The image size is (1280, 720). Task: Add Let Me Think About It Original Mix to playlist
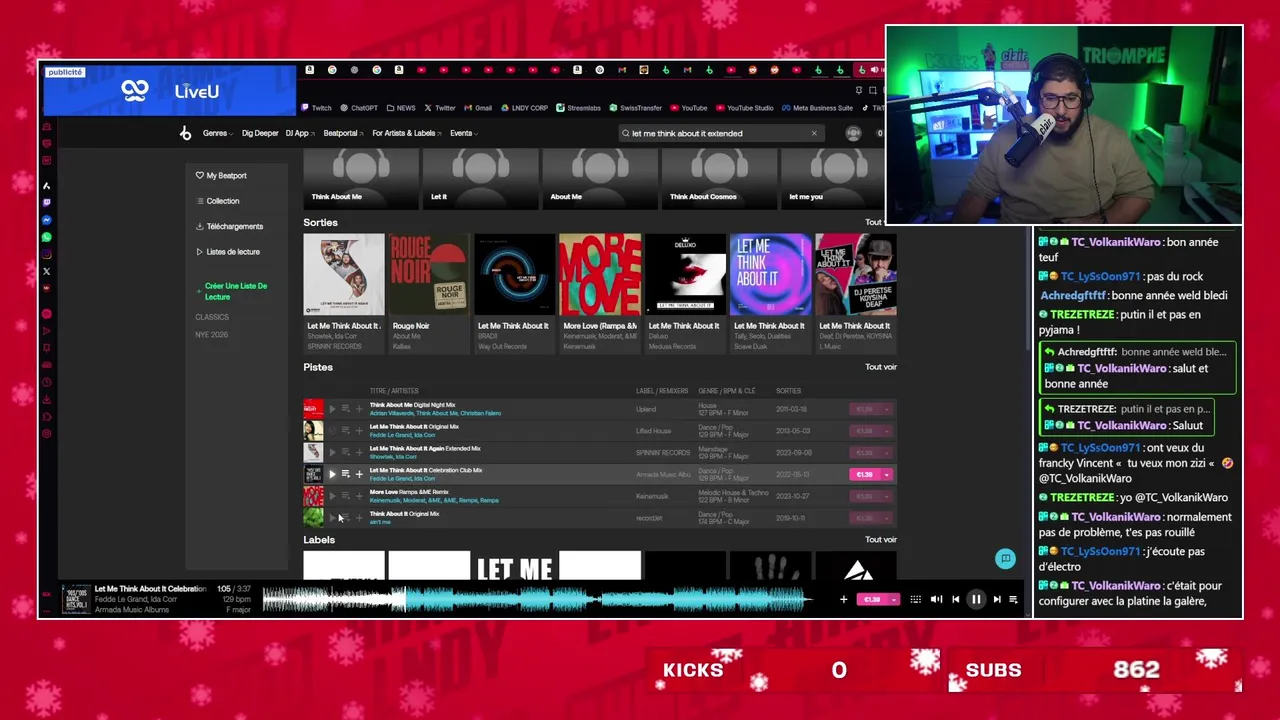359,431
